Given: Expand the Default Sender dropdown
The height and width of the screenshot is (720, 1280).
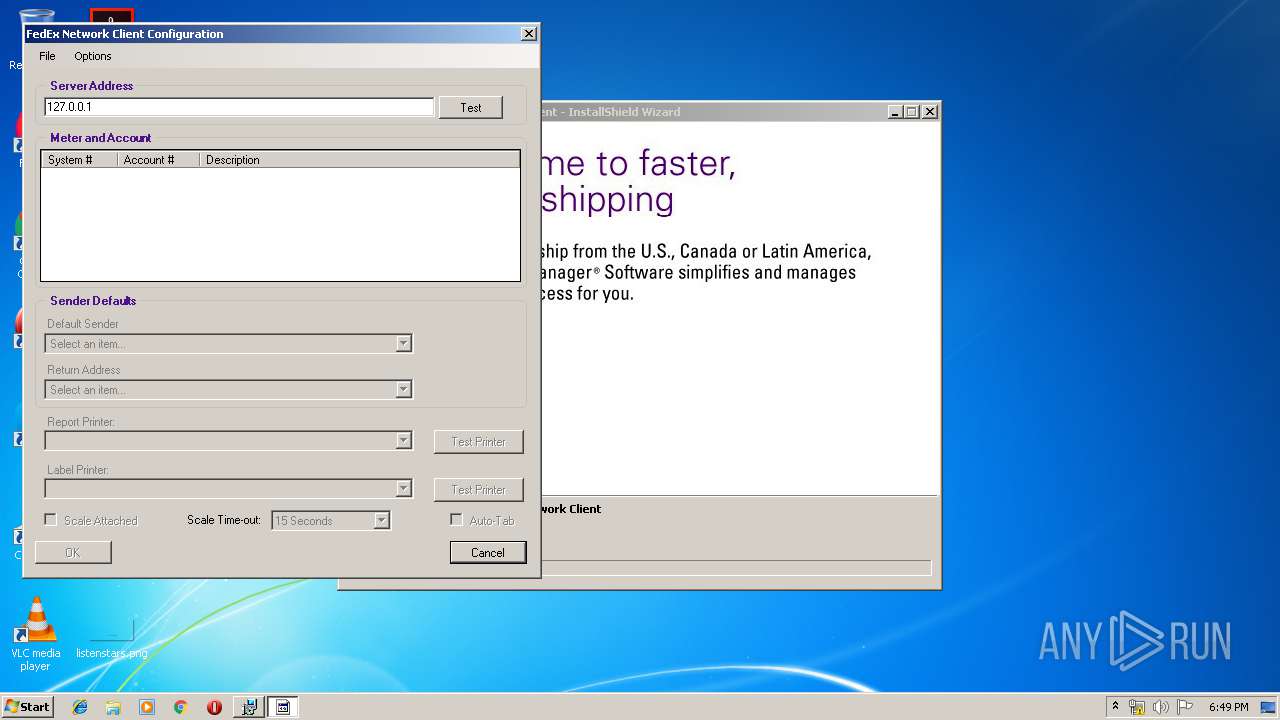Looking at the screenshot, I should (x=403, y=344).
